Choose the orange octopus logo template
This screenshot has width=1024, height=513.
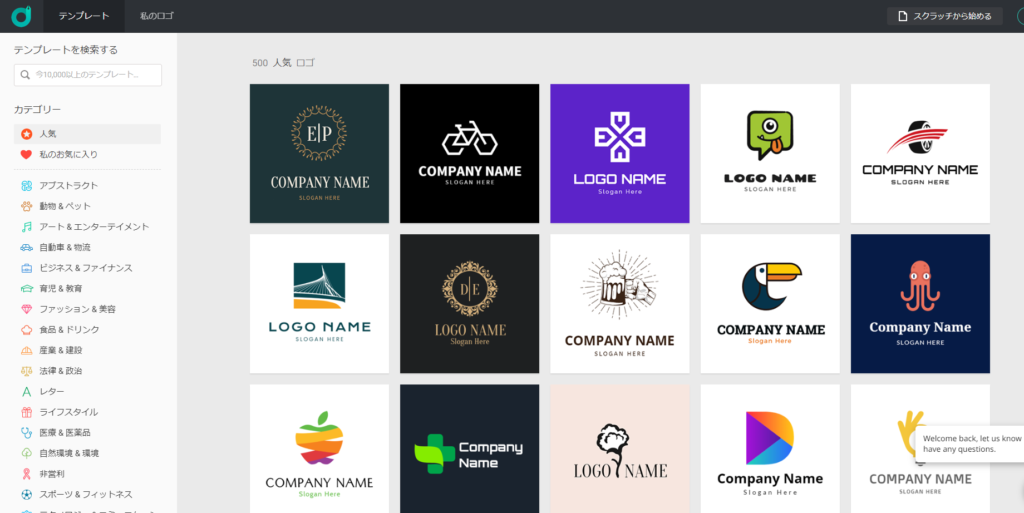tap(919, 303)
